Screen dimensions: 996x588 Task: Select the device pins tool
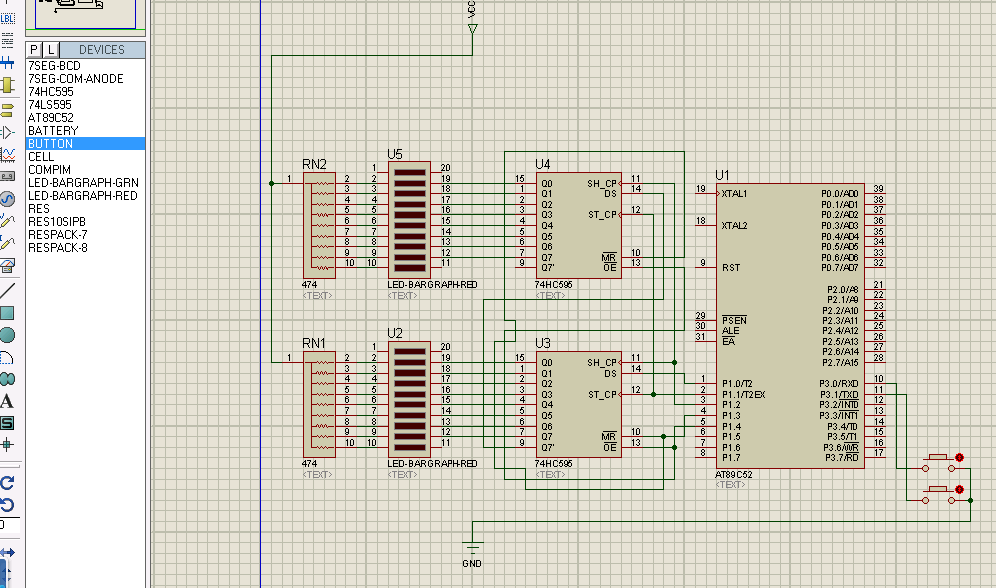tap(7, 132)
